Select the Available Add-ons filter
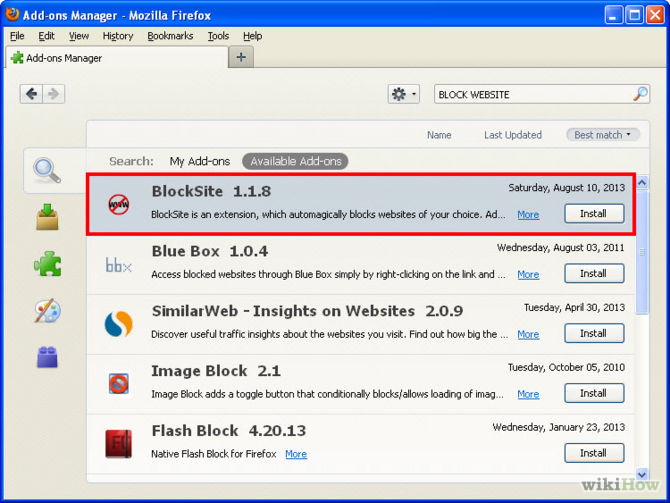This screenshot has width=670, height=503. click(295, 161)
